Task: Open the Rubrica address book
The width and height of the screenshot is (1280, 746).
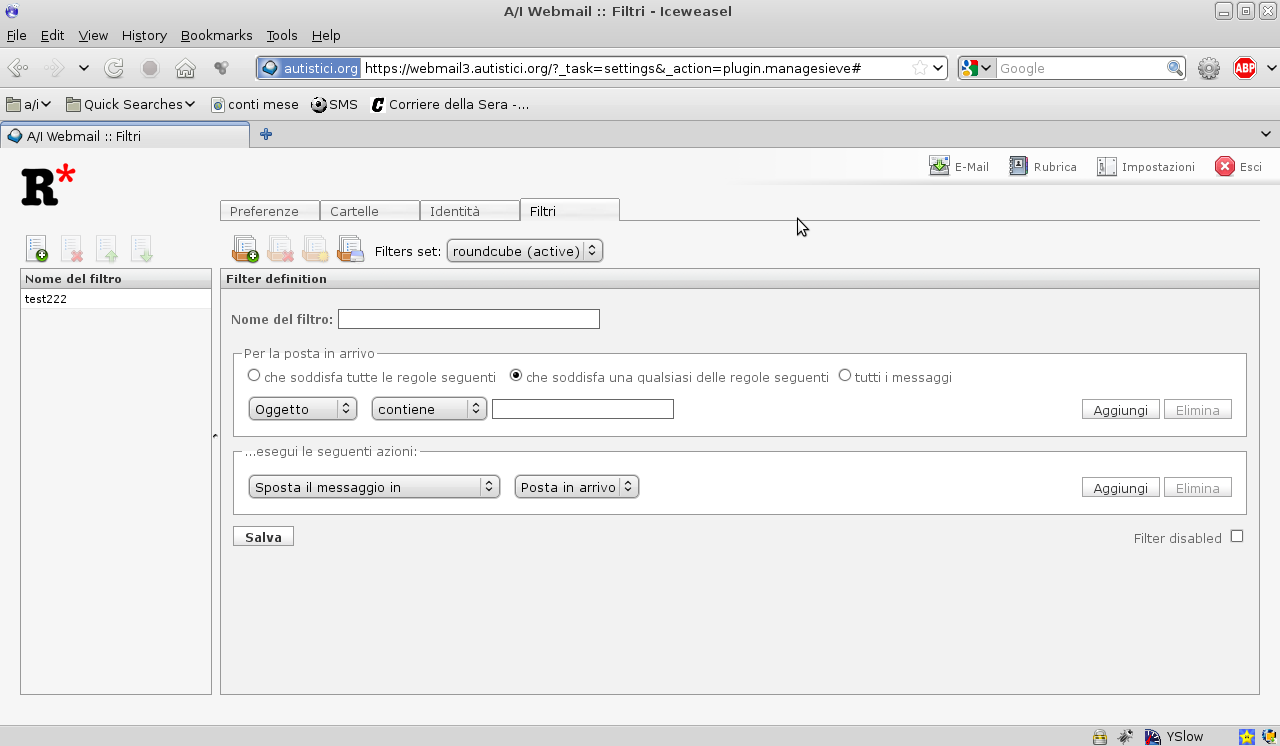Action: [x=1043, y=167]
